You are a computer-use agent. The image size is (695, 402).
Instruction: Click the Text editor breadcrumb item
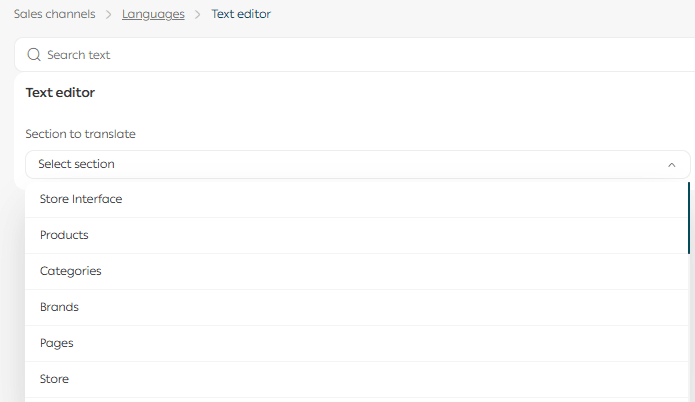pos(241,14)
